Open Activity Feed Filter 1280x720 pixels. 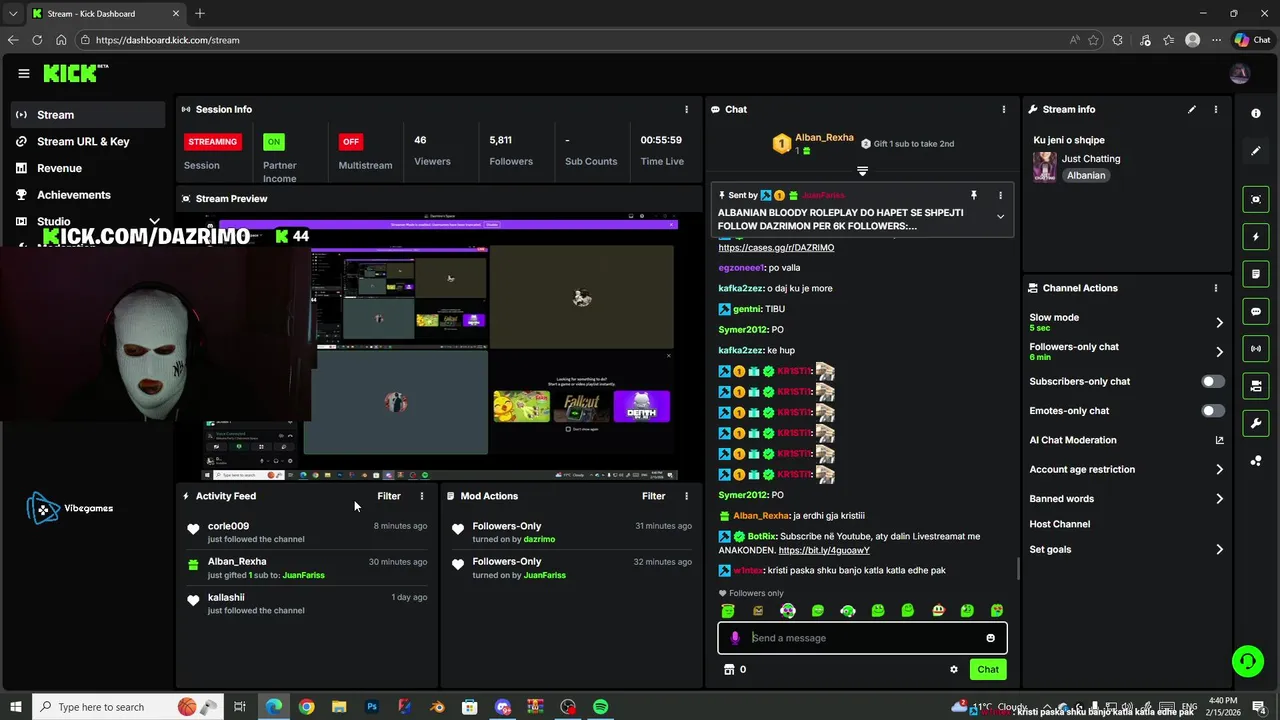(389, 496)
